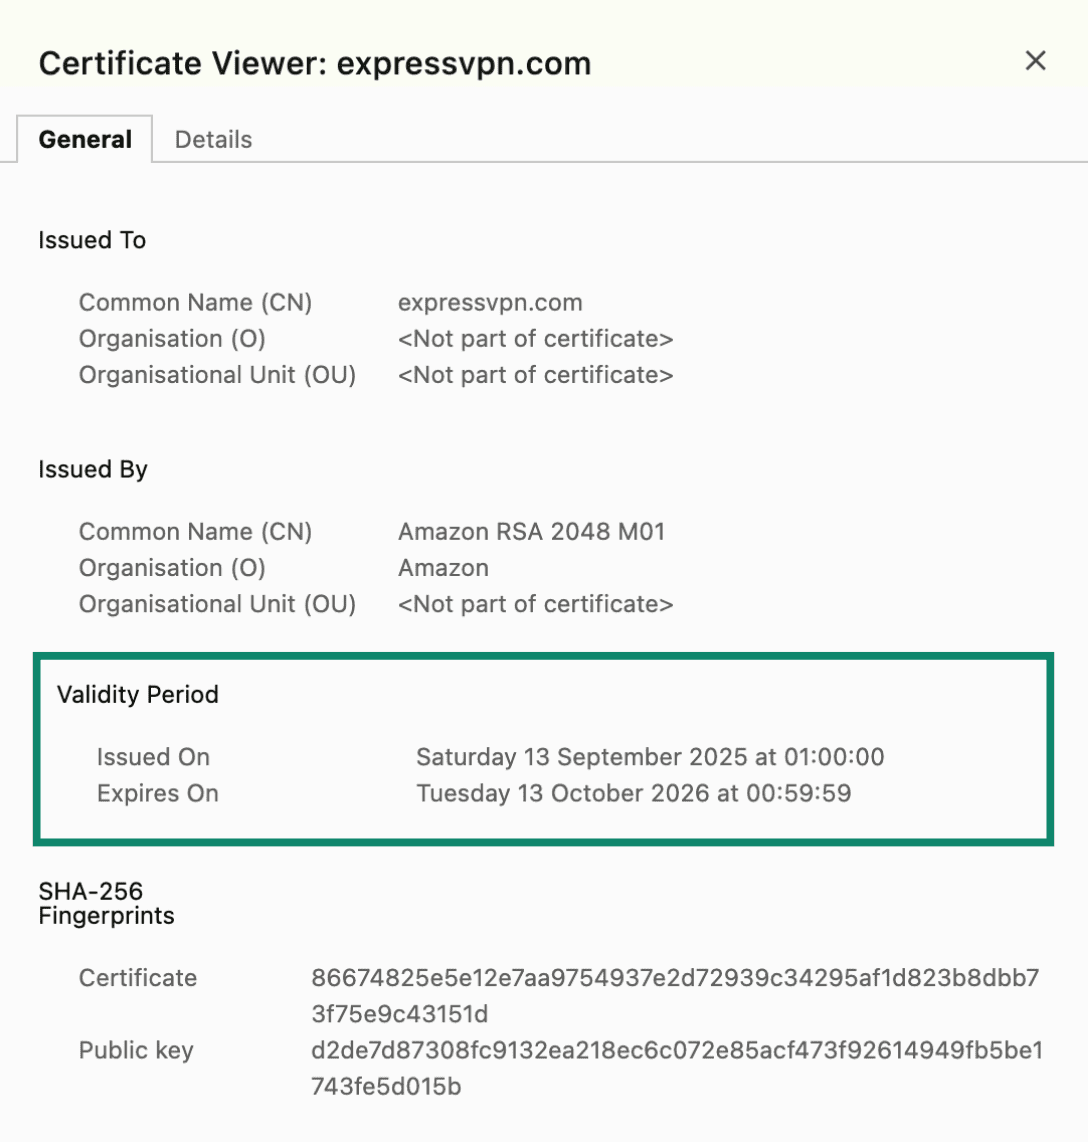Click the Validity Period heading

coord(138,695)
